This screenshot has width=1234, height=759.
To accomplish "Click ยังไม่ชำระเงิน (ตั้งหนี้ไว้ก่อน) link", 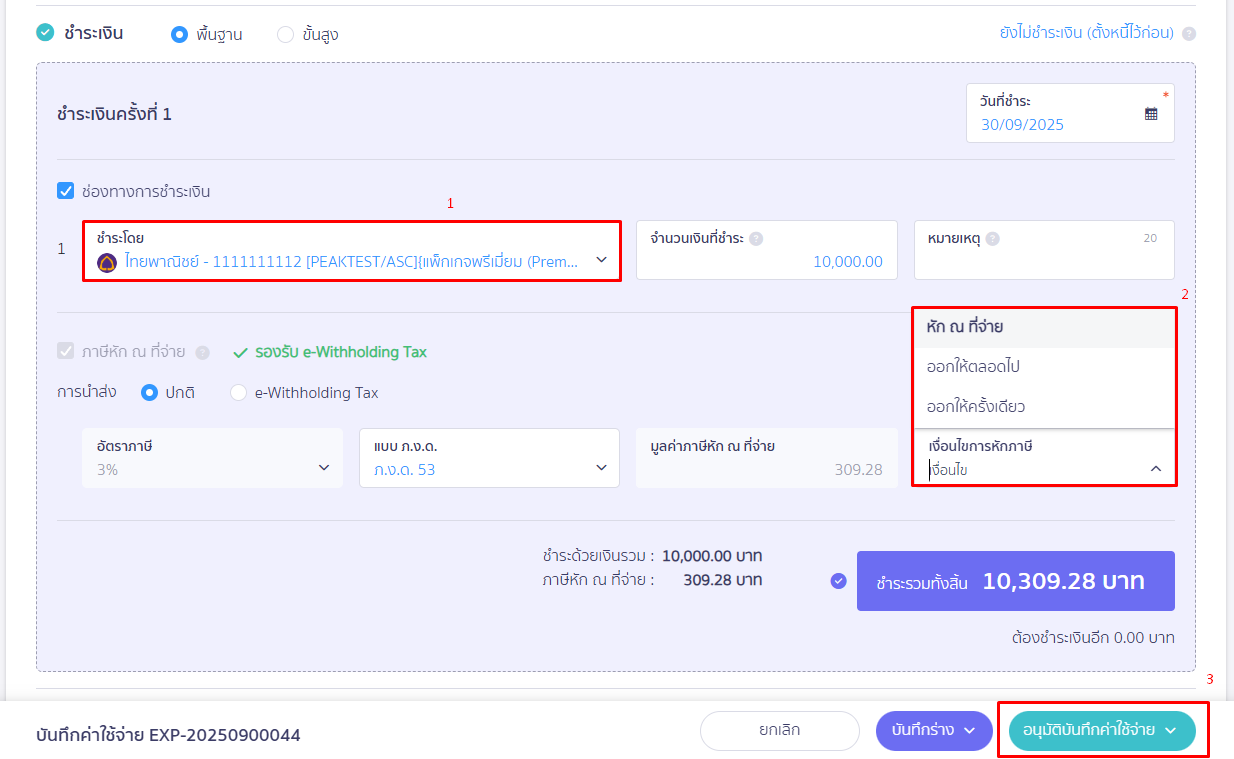I will [1086, 34].
